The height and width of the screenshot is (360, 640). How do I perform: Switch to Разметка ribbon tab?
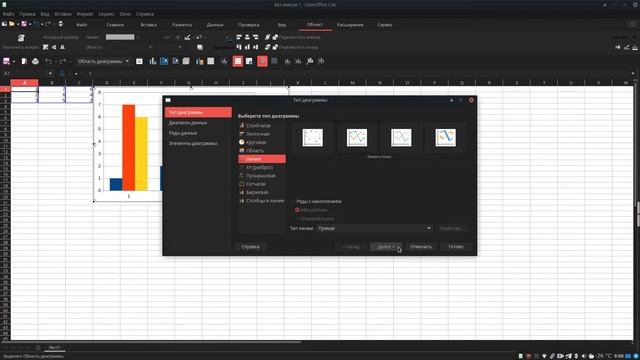click(182, 25)
